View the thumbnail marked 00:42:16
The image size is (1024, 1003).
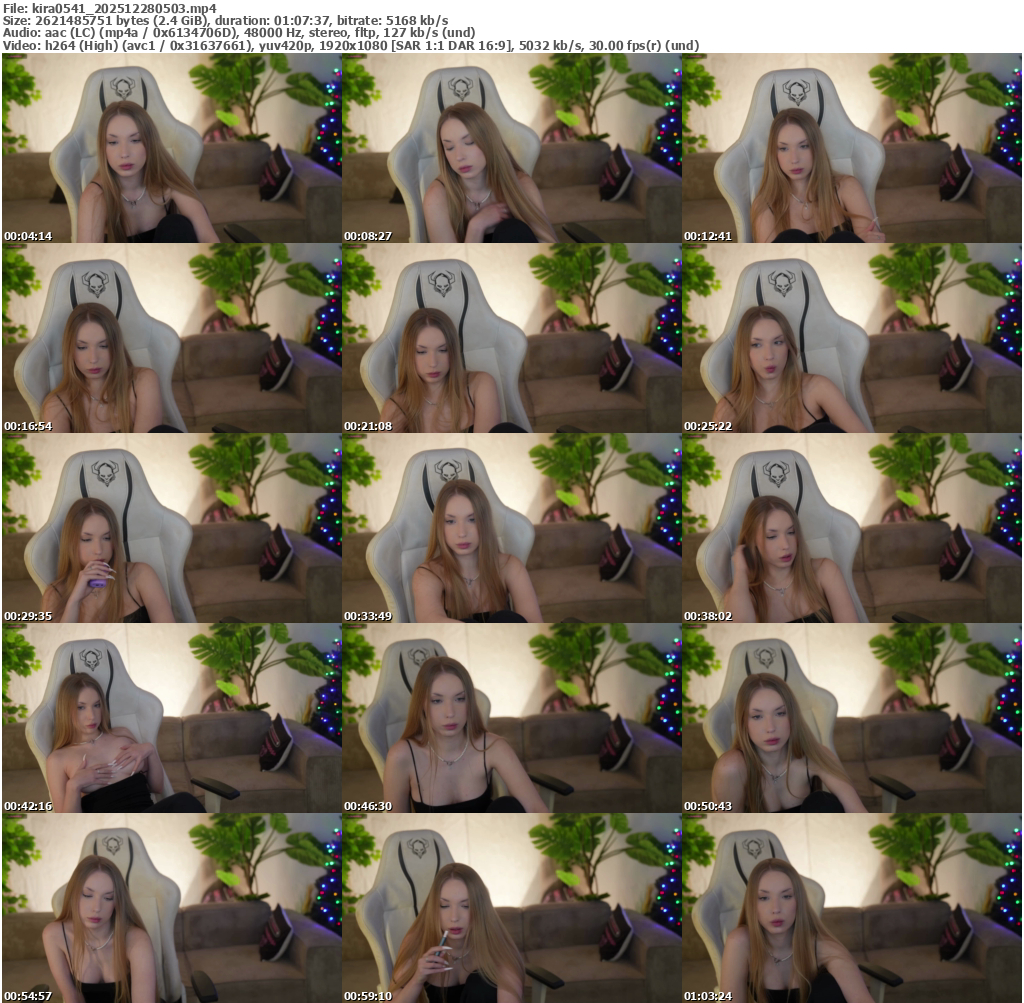pyautogui.click(x=172, y=718)
